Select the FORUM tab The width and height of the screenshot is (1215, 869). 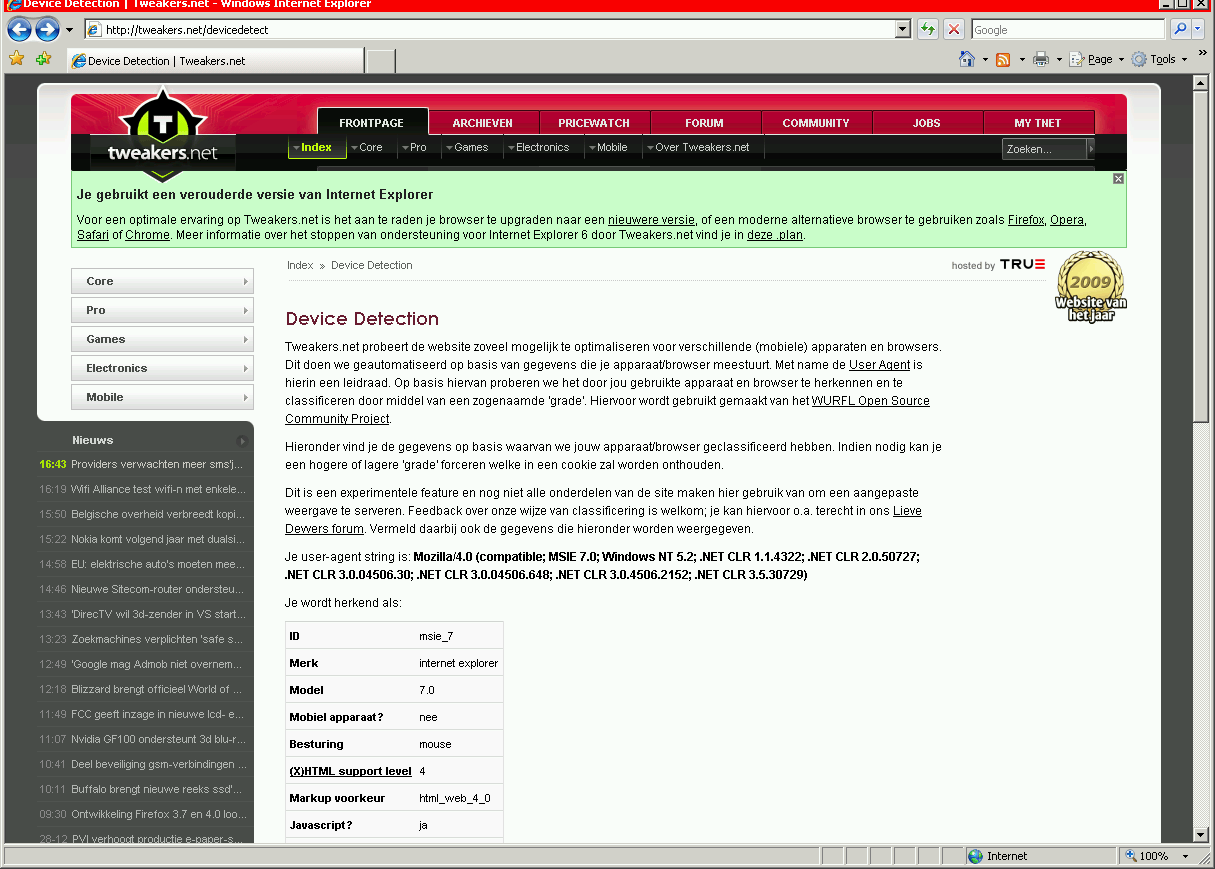705,123
